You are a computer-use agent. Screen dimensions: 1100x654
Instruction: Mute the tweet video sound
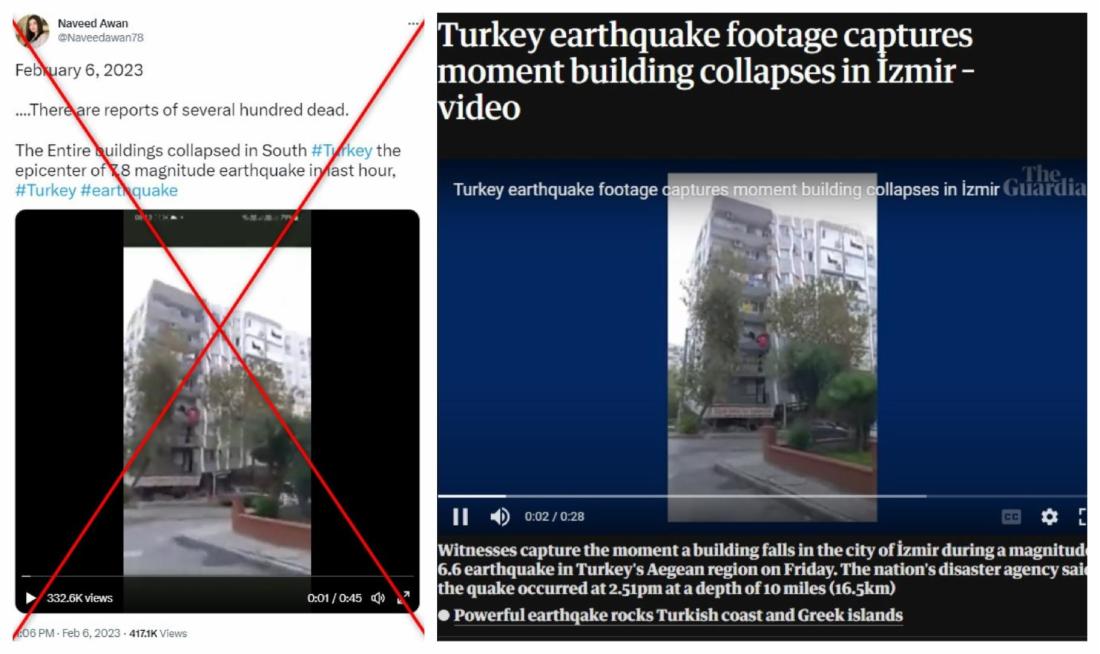(378, 598)
